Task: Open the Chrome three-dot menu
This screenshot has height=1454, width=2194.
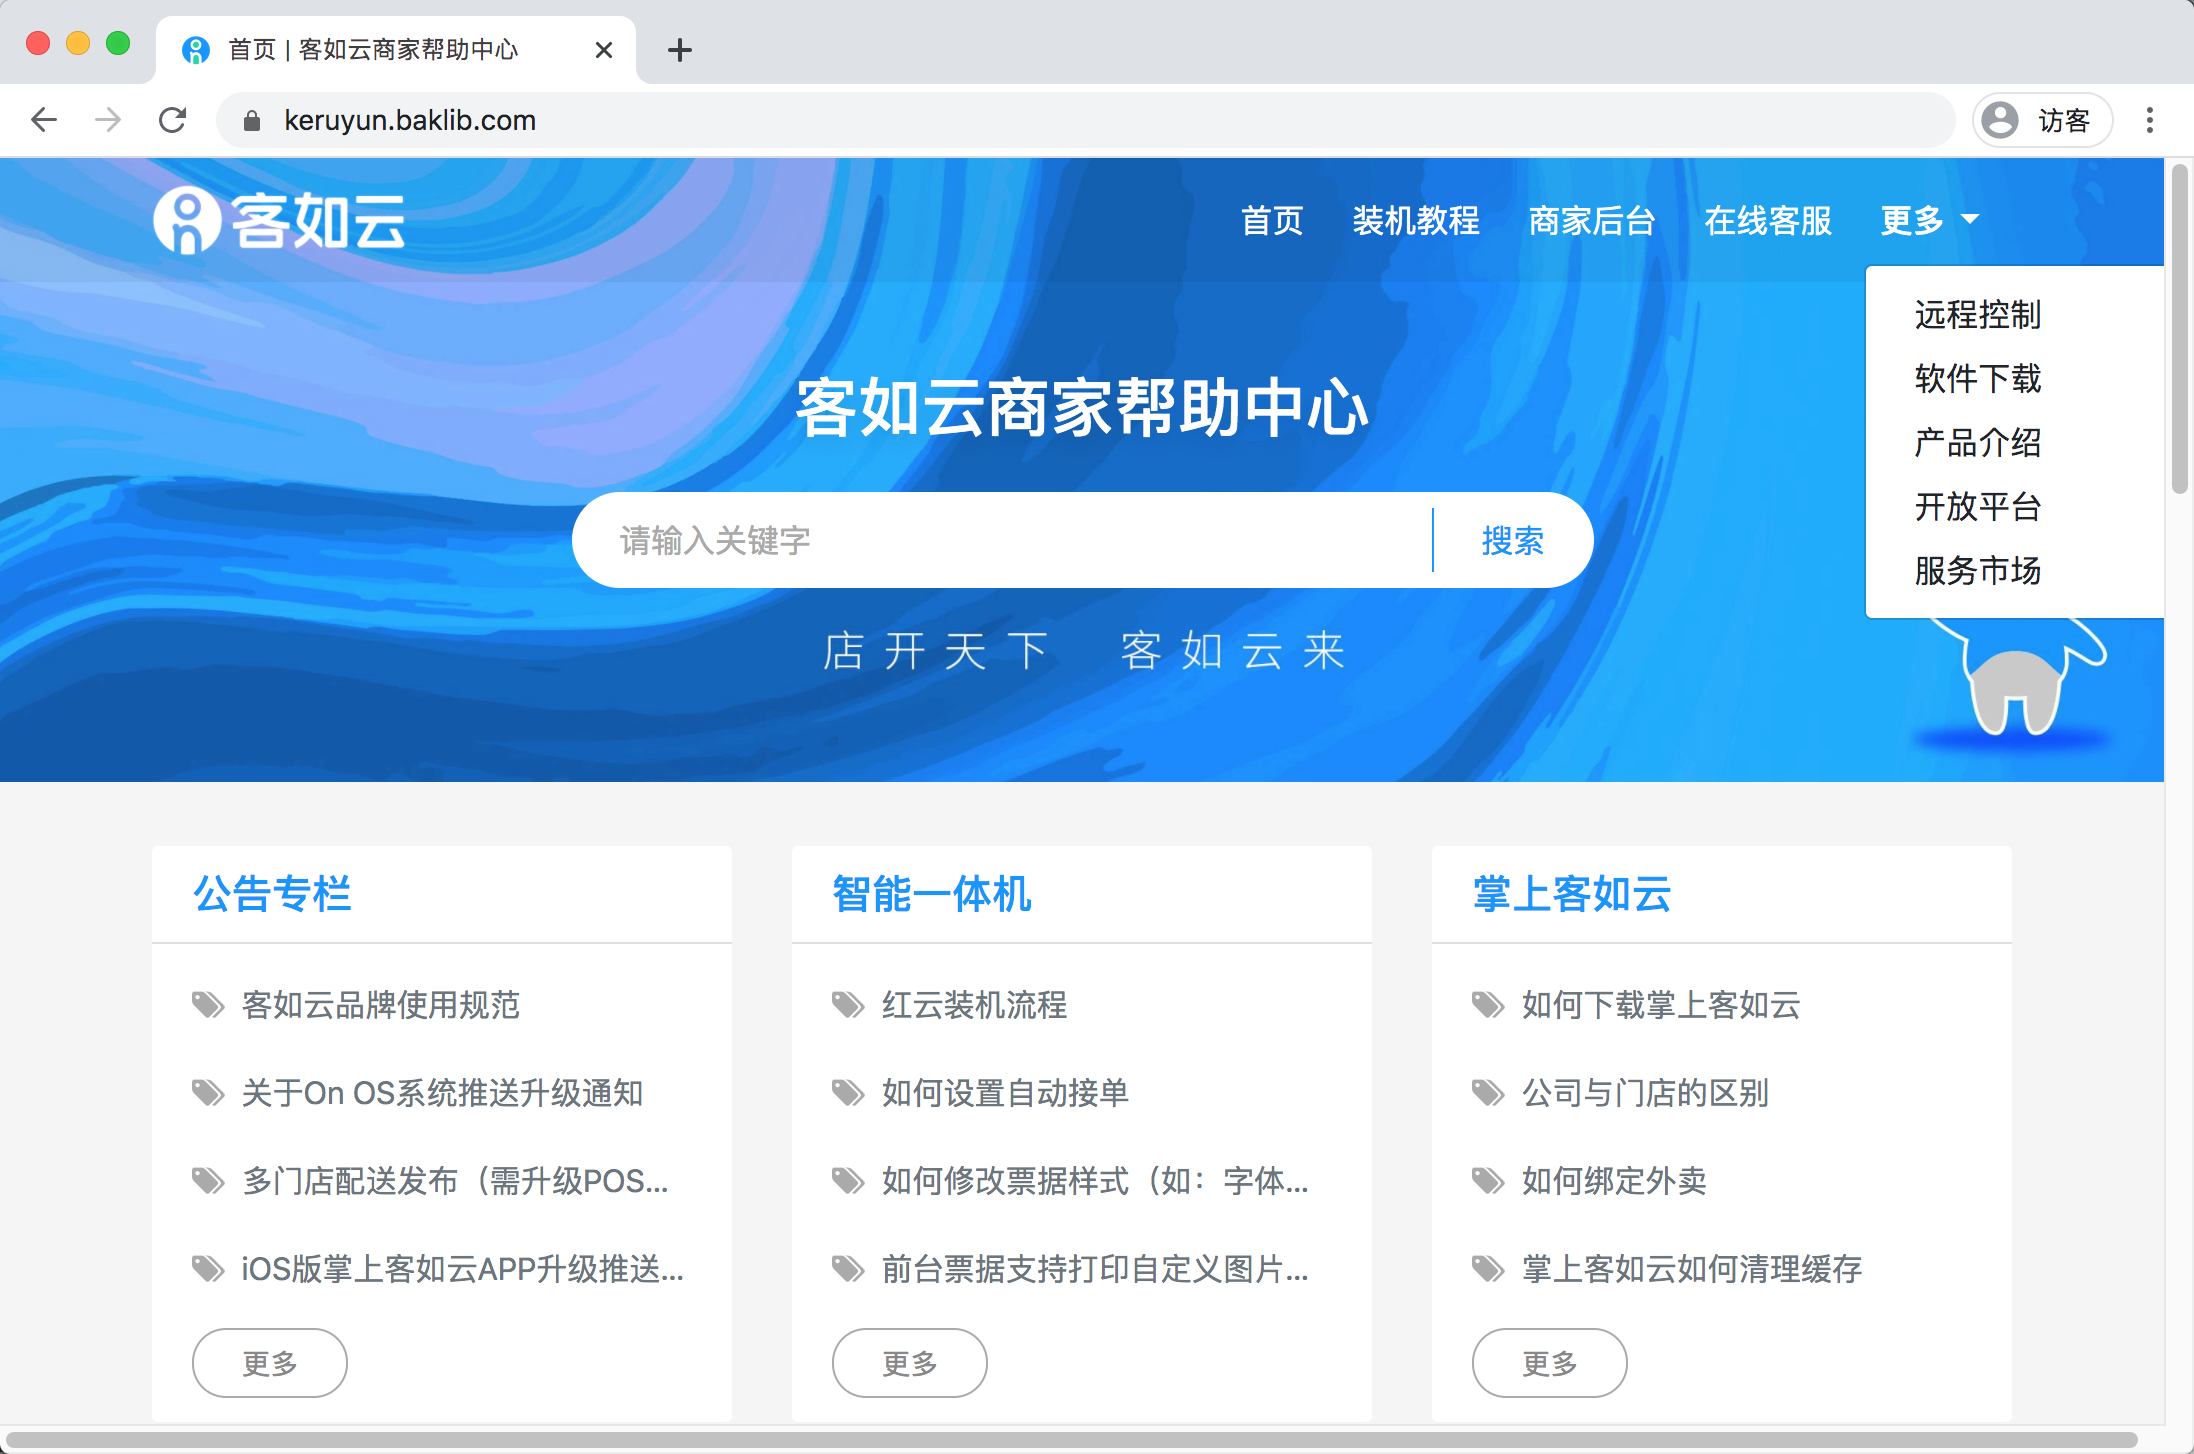Action: [x=2149, y=120]
